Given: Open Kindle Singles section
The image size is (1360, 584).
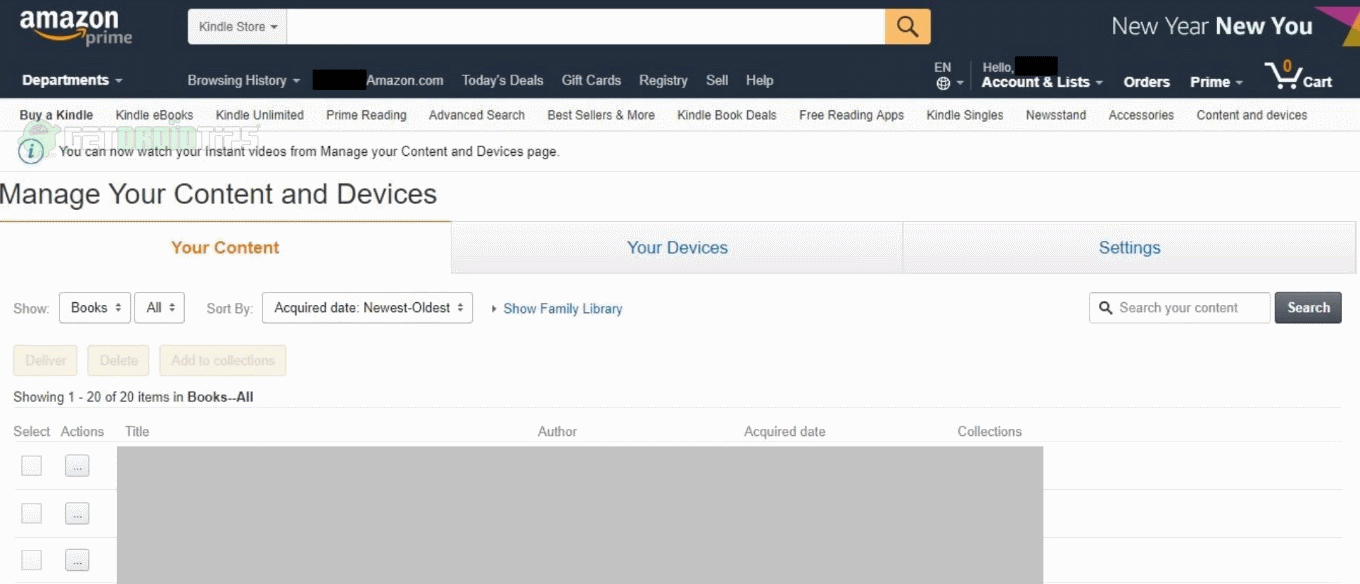Looking at the screenshot, I should (965, 115).
